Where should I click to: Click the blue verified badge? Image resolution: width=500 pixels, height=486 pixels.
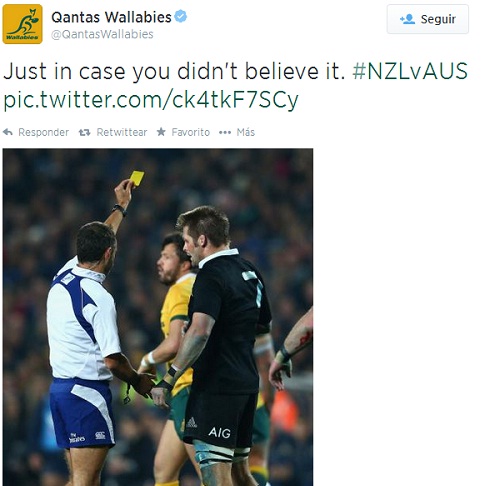tap(181, 16)
